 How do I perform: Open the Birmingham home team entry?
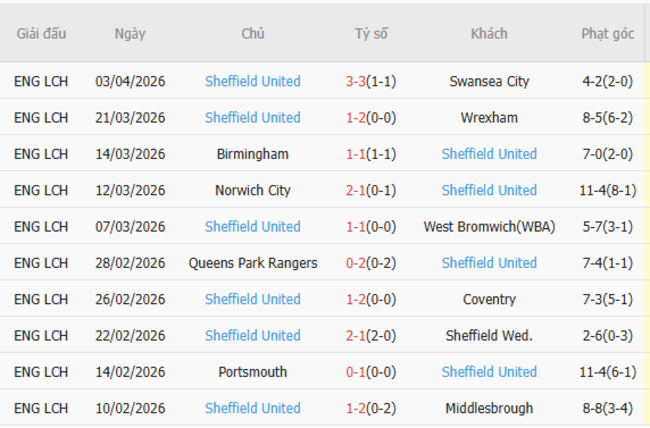(252, 154)
